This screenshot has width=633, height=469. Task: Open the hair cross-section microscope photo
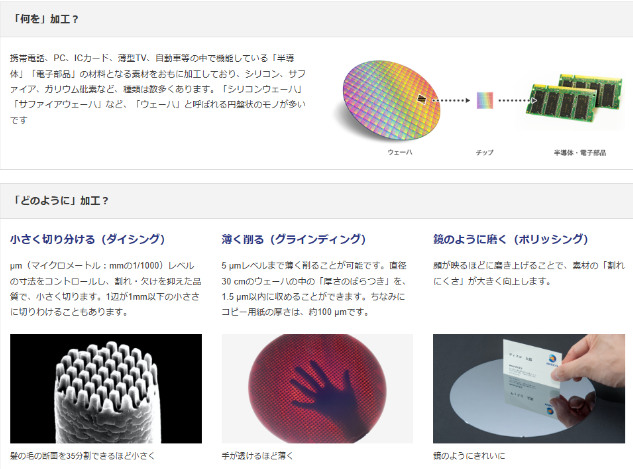(x=106, y=388)
